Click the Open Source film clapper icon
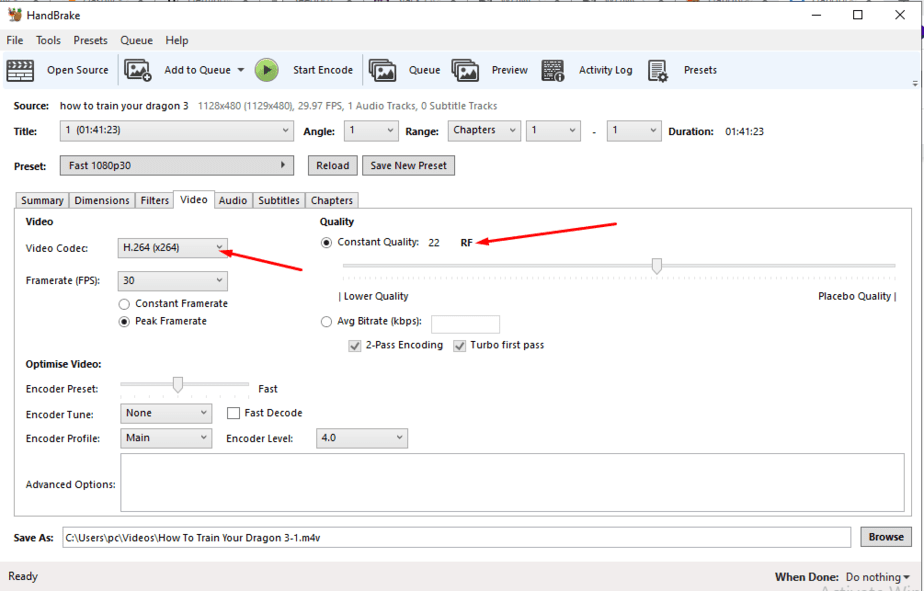The height and width of the screenshot is (591, 924). coord(20,70)
